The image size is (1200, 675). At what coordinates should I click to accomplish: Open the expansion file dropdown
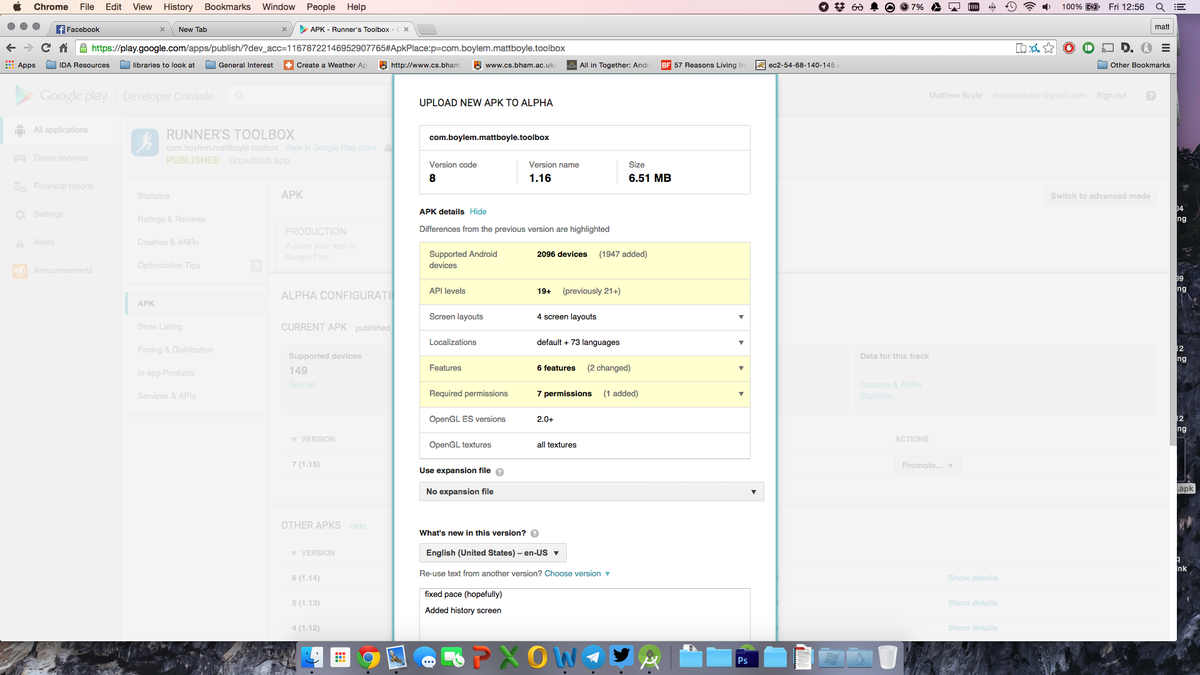click(592, 492)
